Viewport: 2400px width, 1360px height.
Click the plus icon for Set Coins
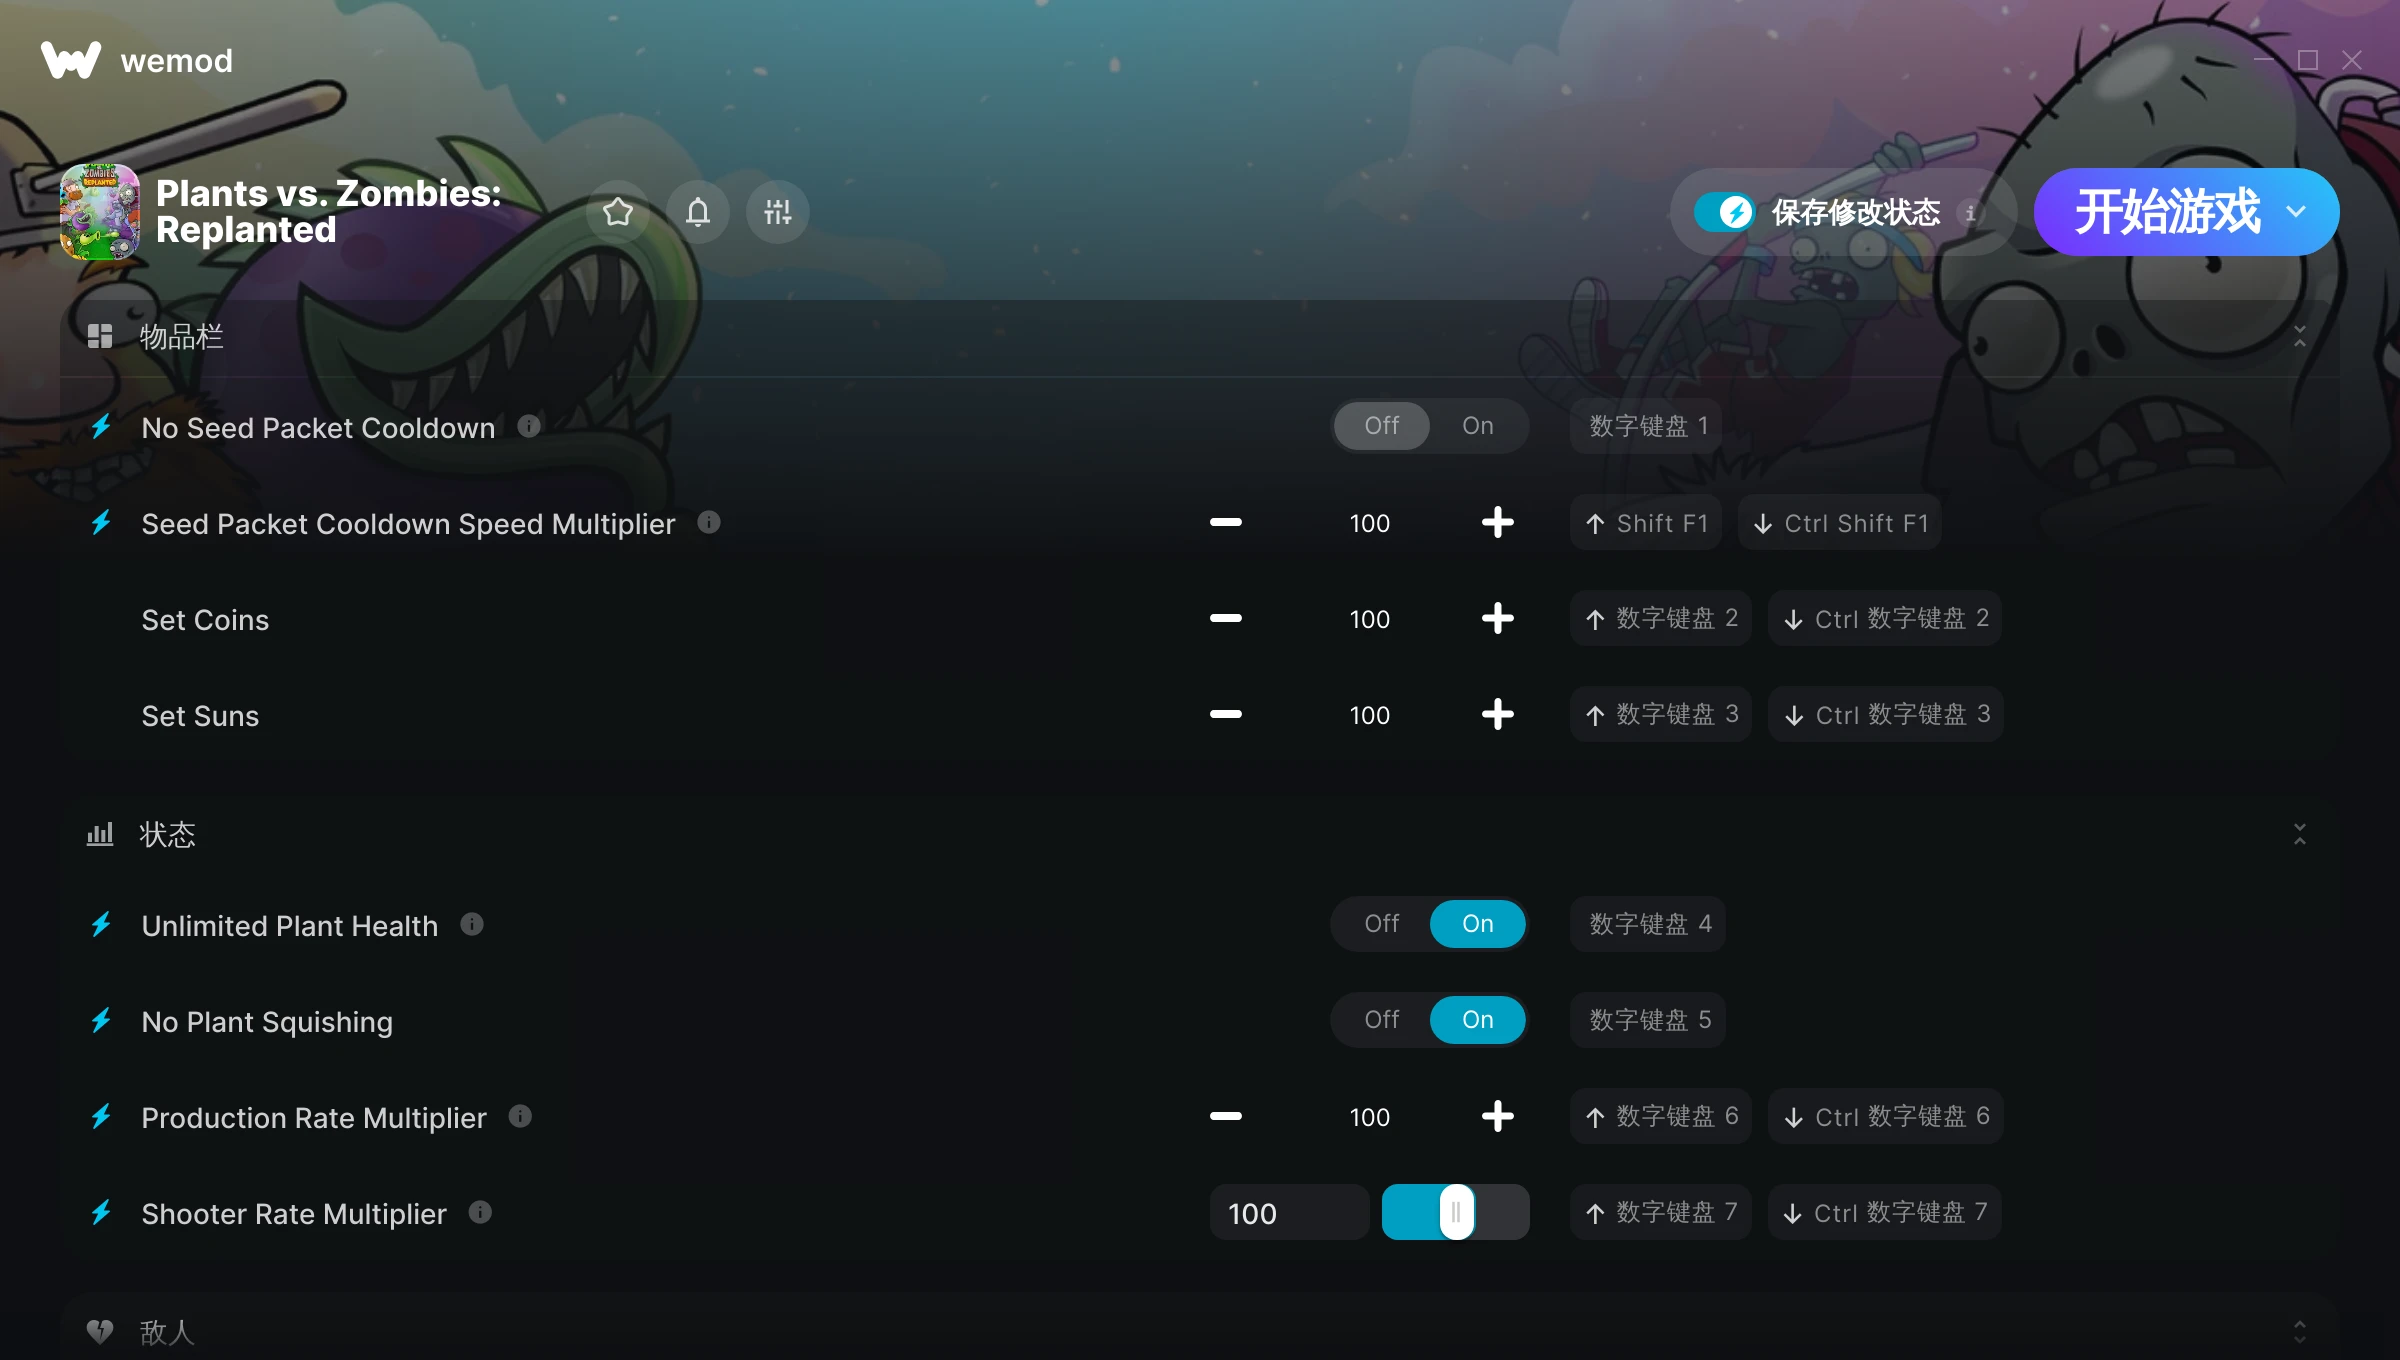coord(1497,619)
